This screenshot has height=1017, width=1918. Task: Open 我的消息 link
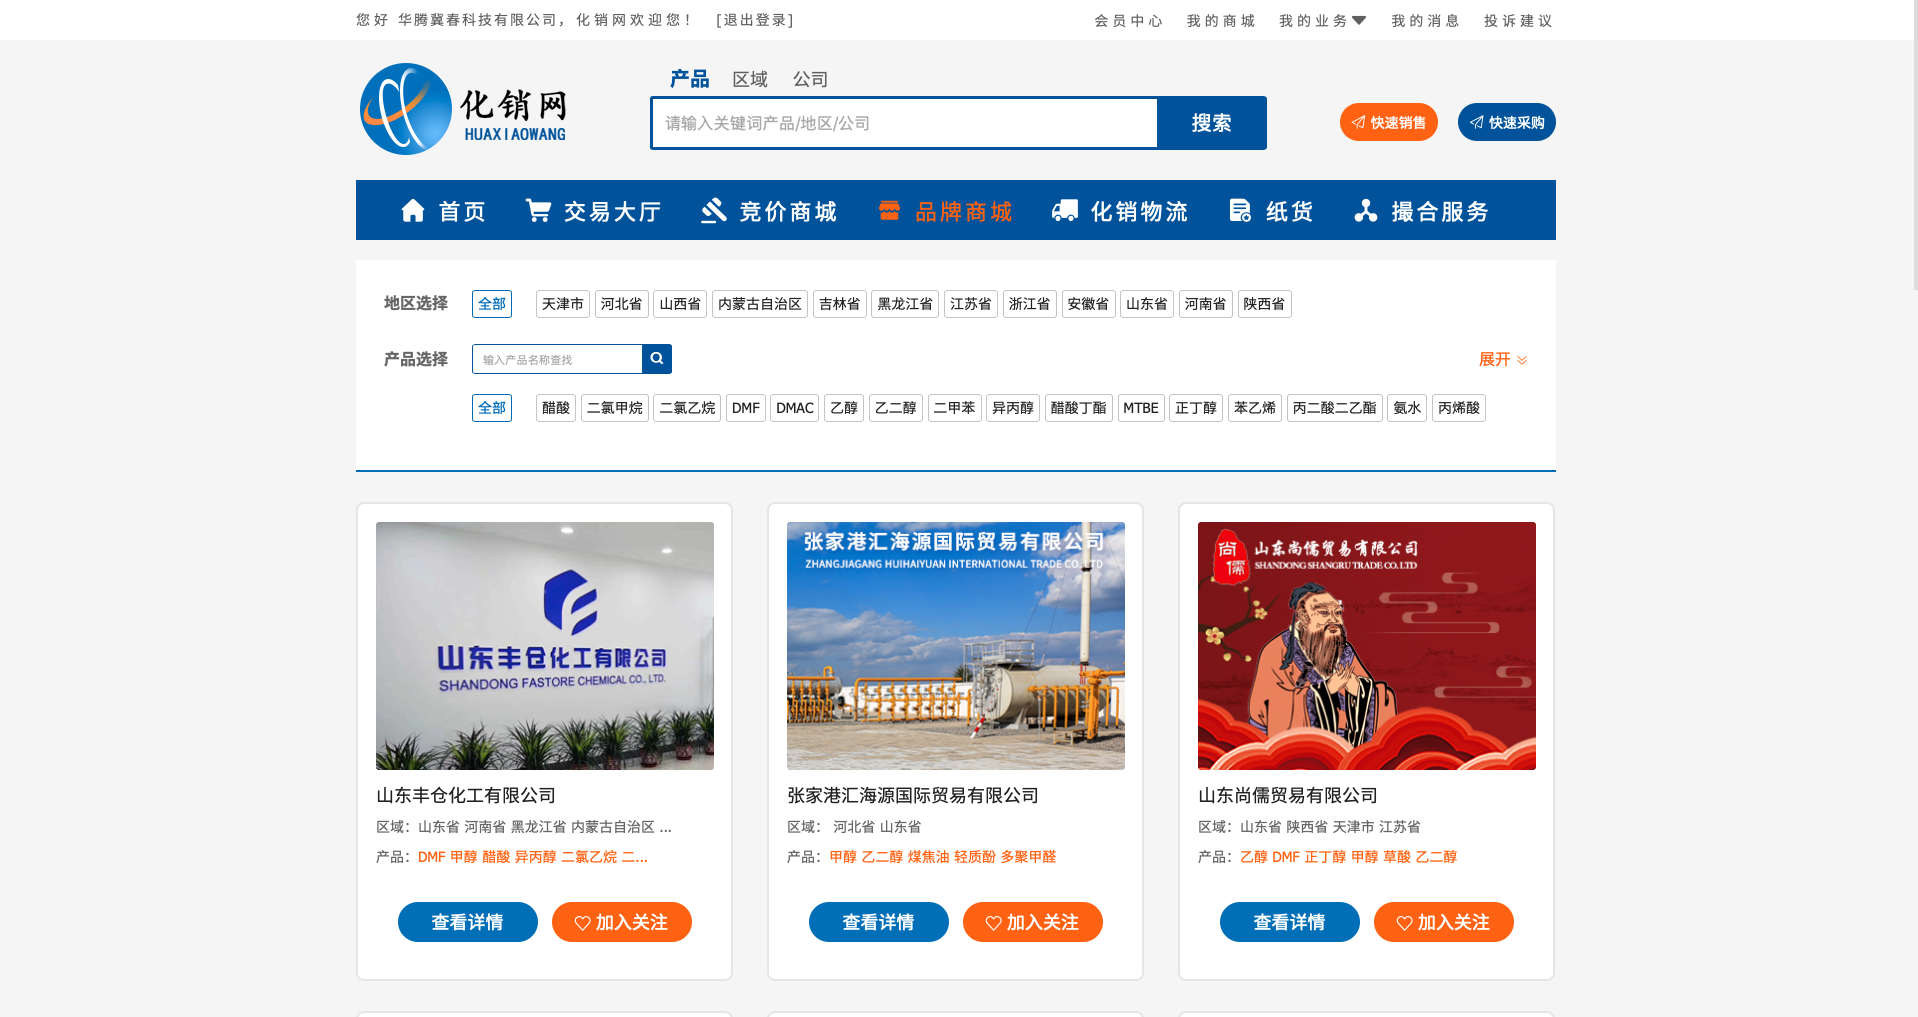tap(1426, 21)
